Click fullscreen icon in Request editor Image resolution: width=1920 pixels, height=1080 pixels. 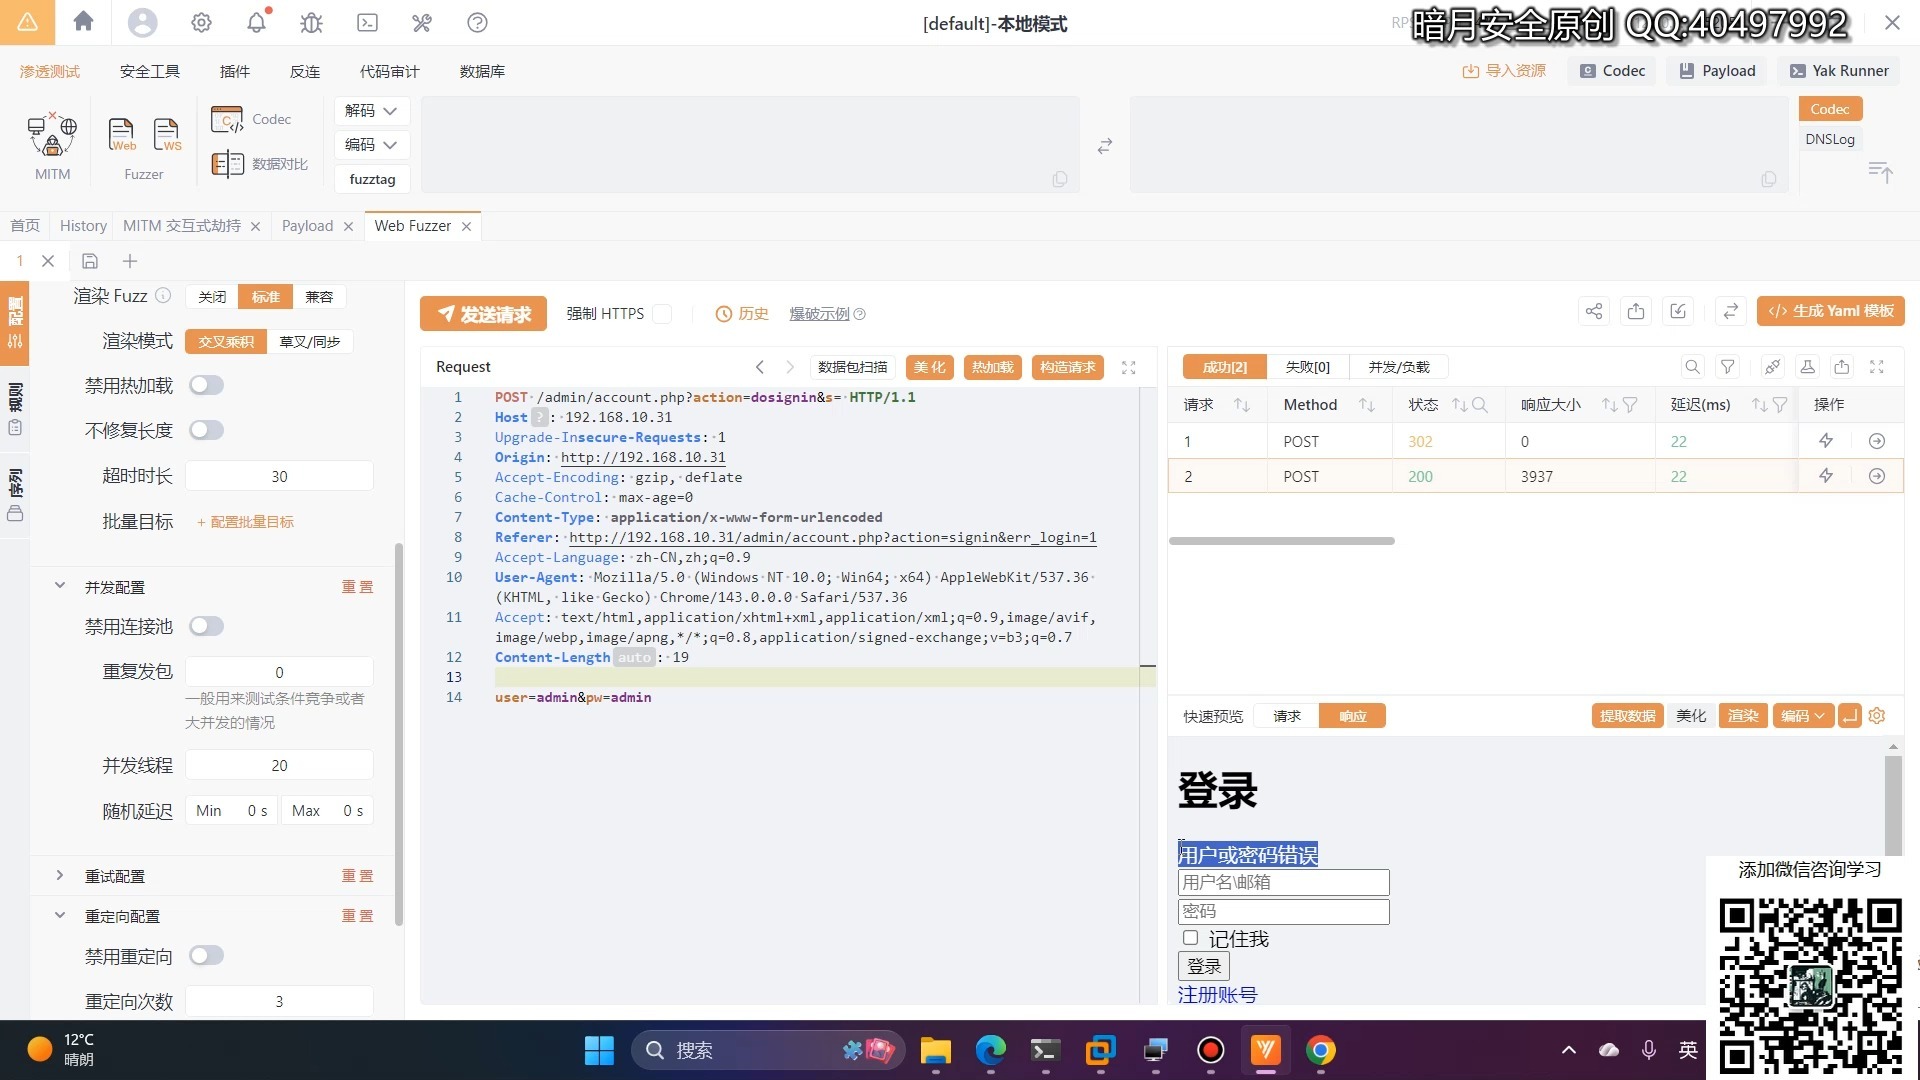1129,367
